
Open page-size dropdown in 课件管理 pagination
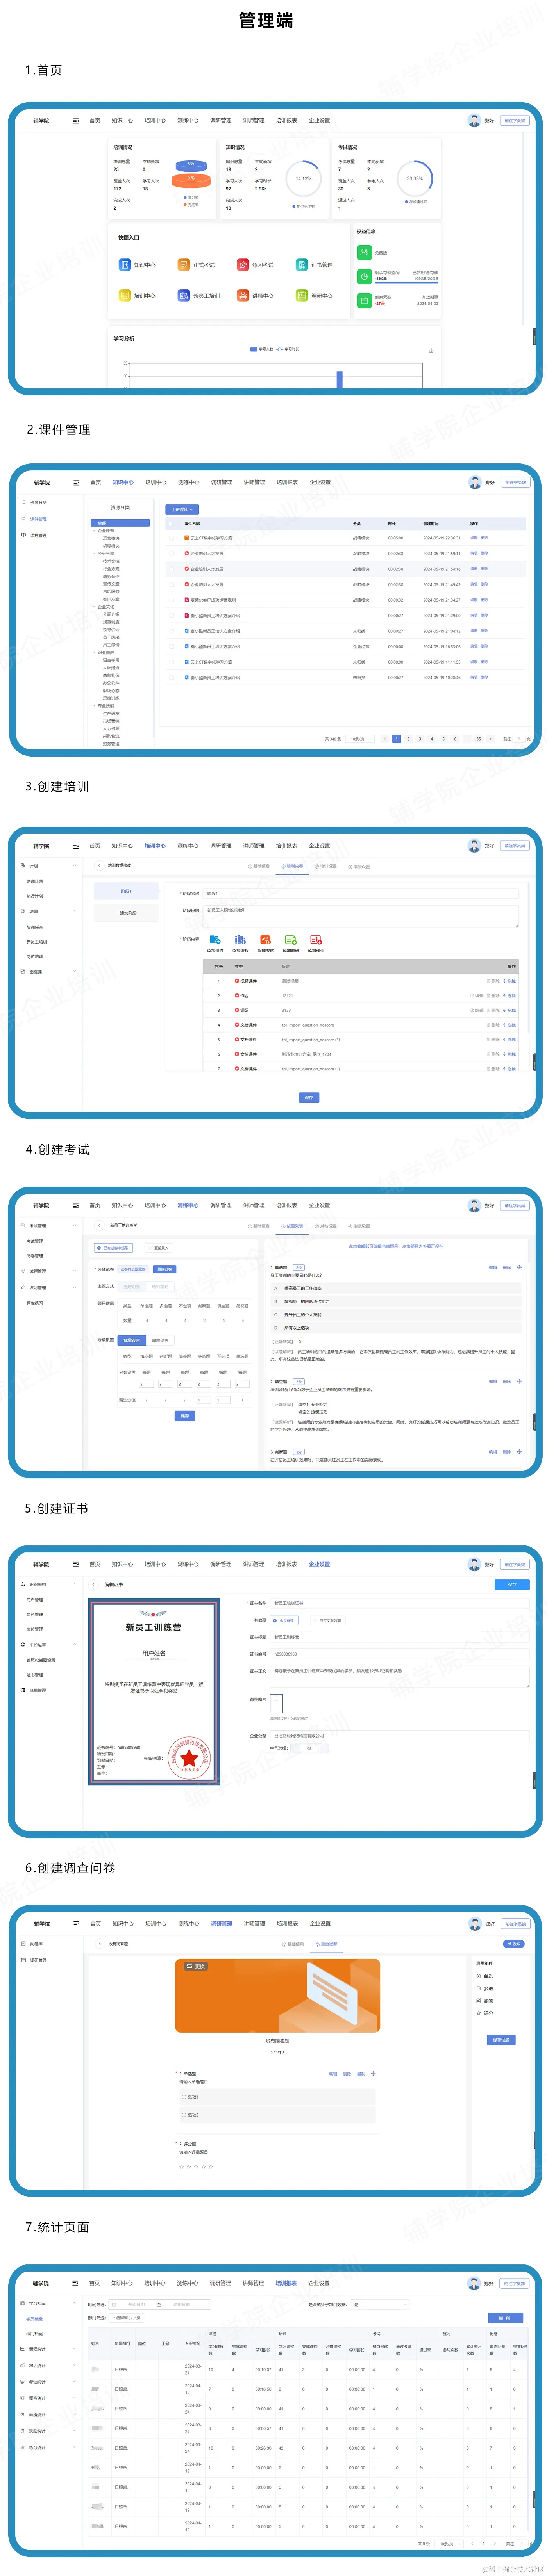point(359,739)
